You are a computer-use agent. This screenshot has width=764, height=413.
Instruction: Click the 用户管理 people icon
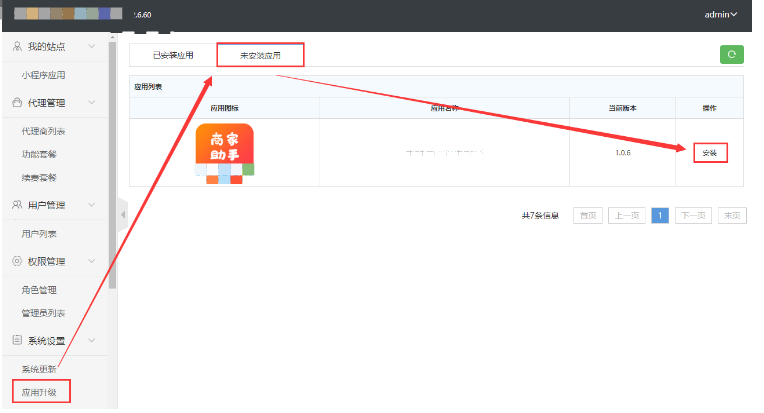[17, 205]
